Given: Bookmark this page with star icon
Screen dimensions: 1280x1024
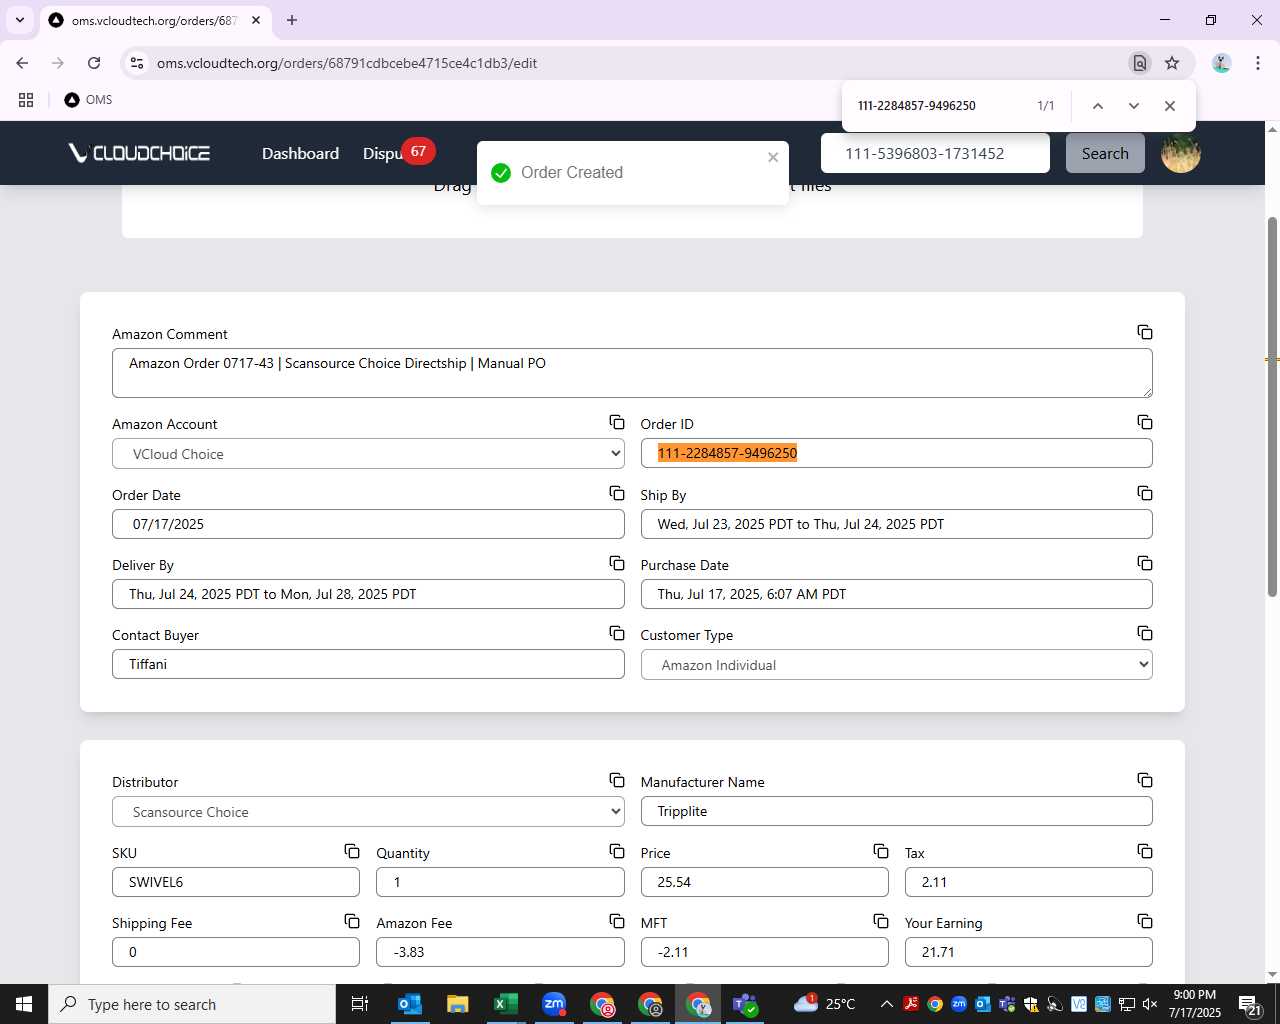Looking at the screenshot, I should click(x=1172, y=63).
